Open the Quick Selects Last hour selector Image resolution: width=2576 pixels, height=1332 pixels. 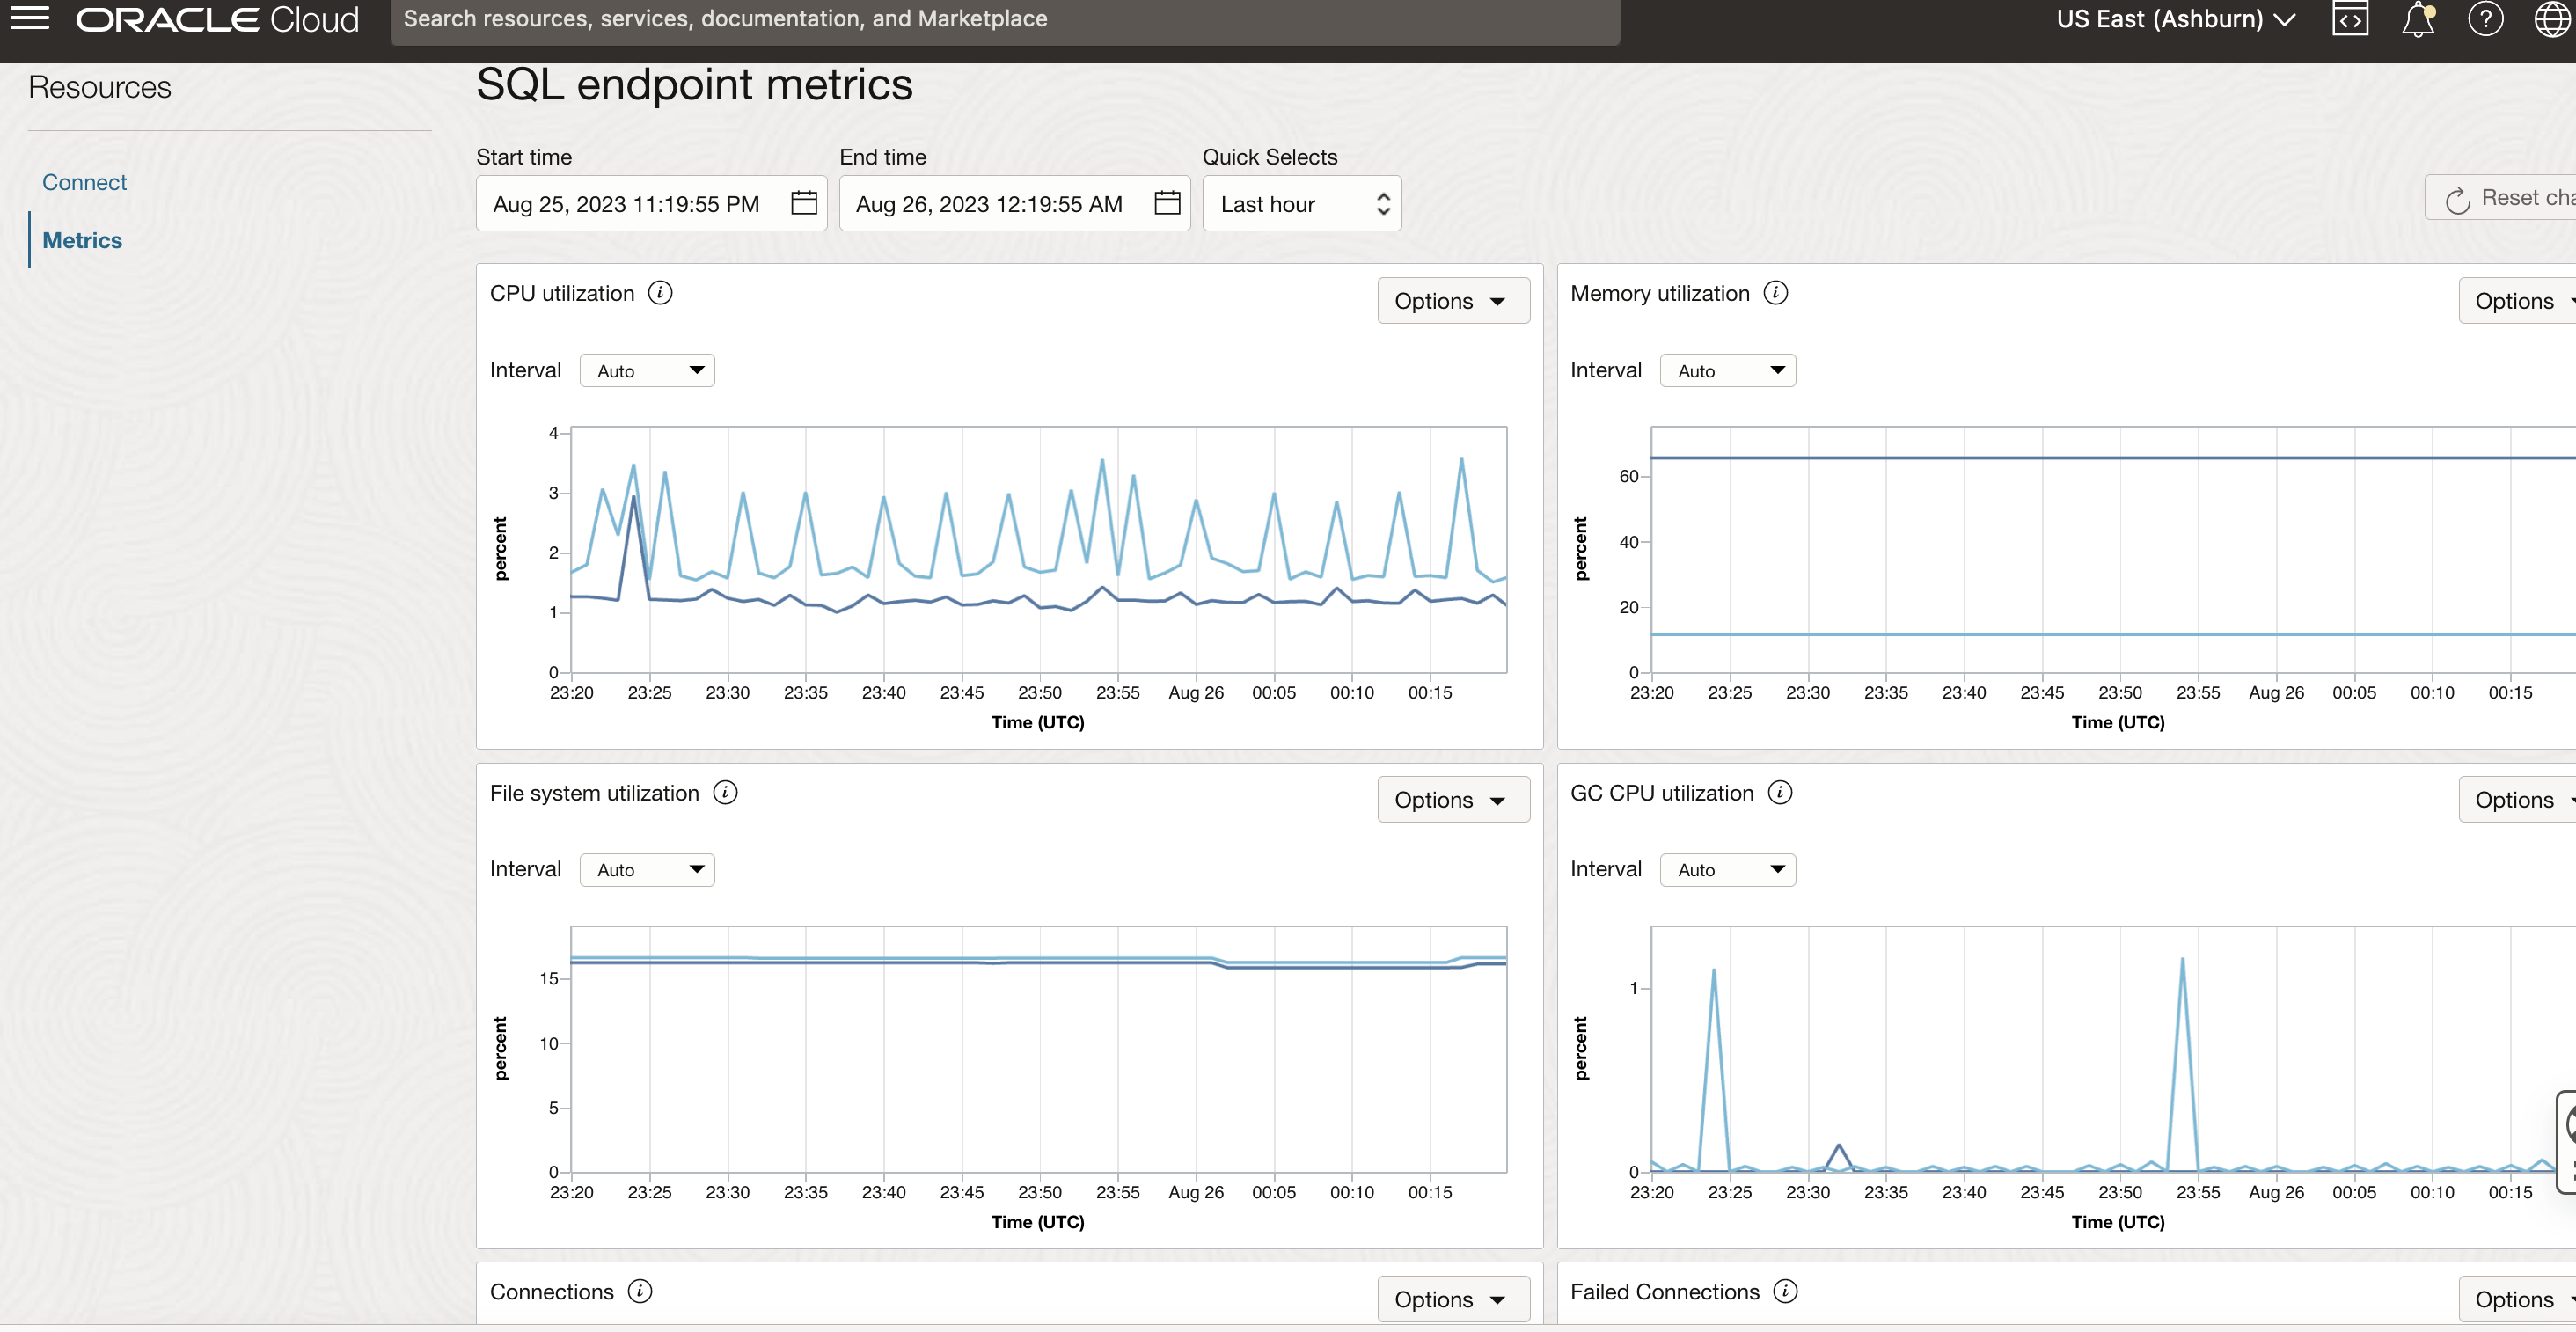[1301, 203]
